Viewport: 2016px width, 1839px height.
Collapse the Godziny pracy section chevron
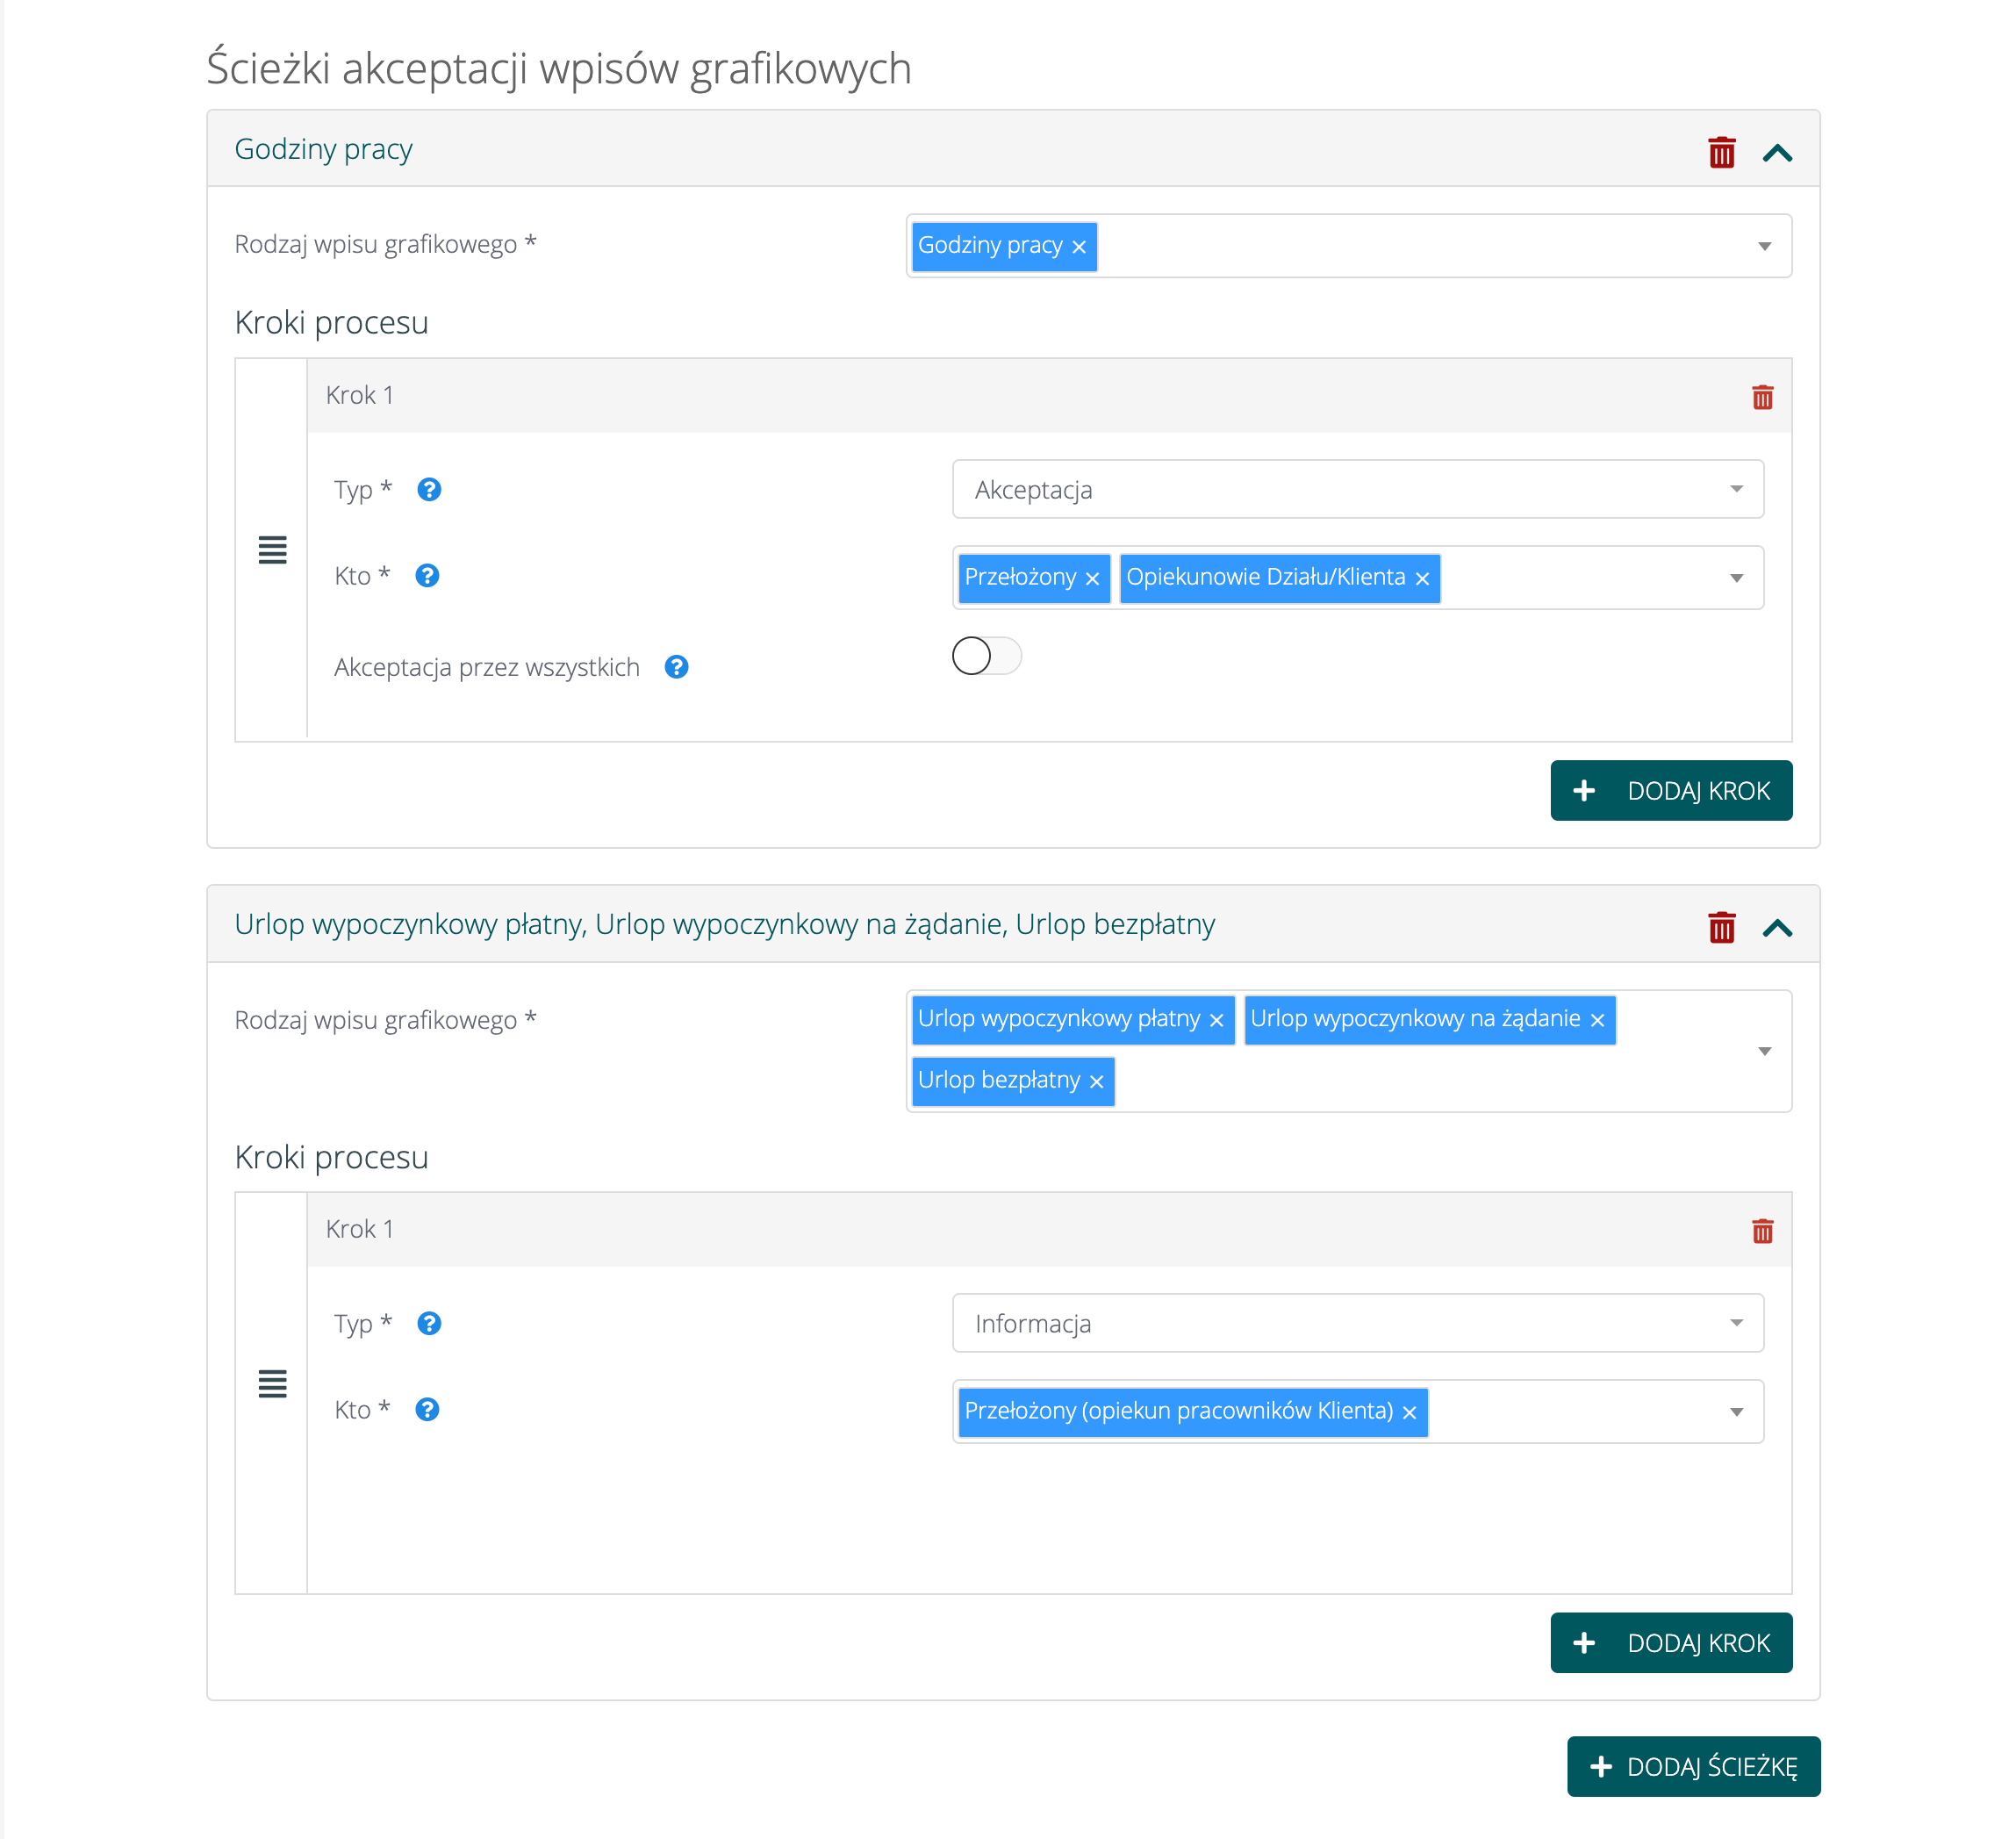(x=1777, y=153)
